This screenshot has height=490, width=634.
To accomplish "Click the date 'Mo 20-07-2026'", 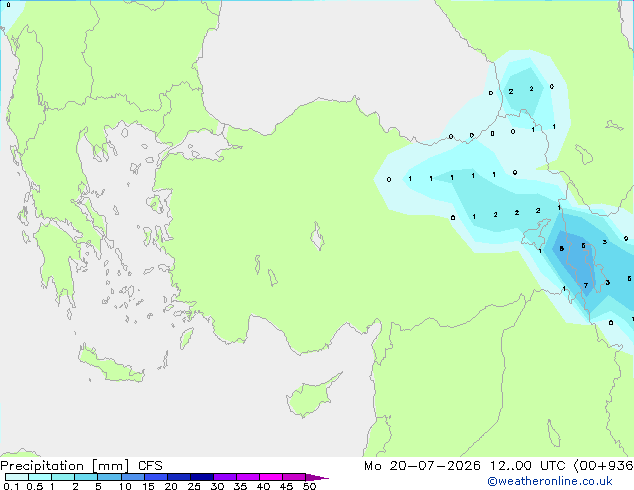I will coord(422,466).
